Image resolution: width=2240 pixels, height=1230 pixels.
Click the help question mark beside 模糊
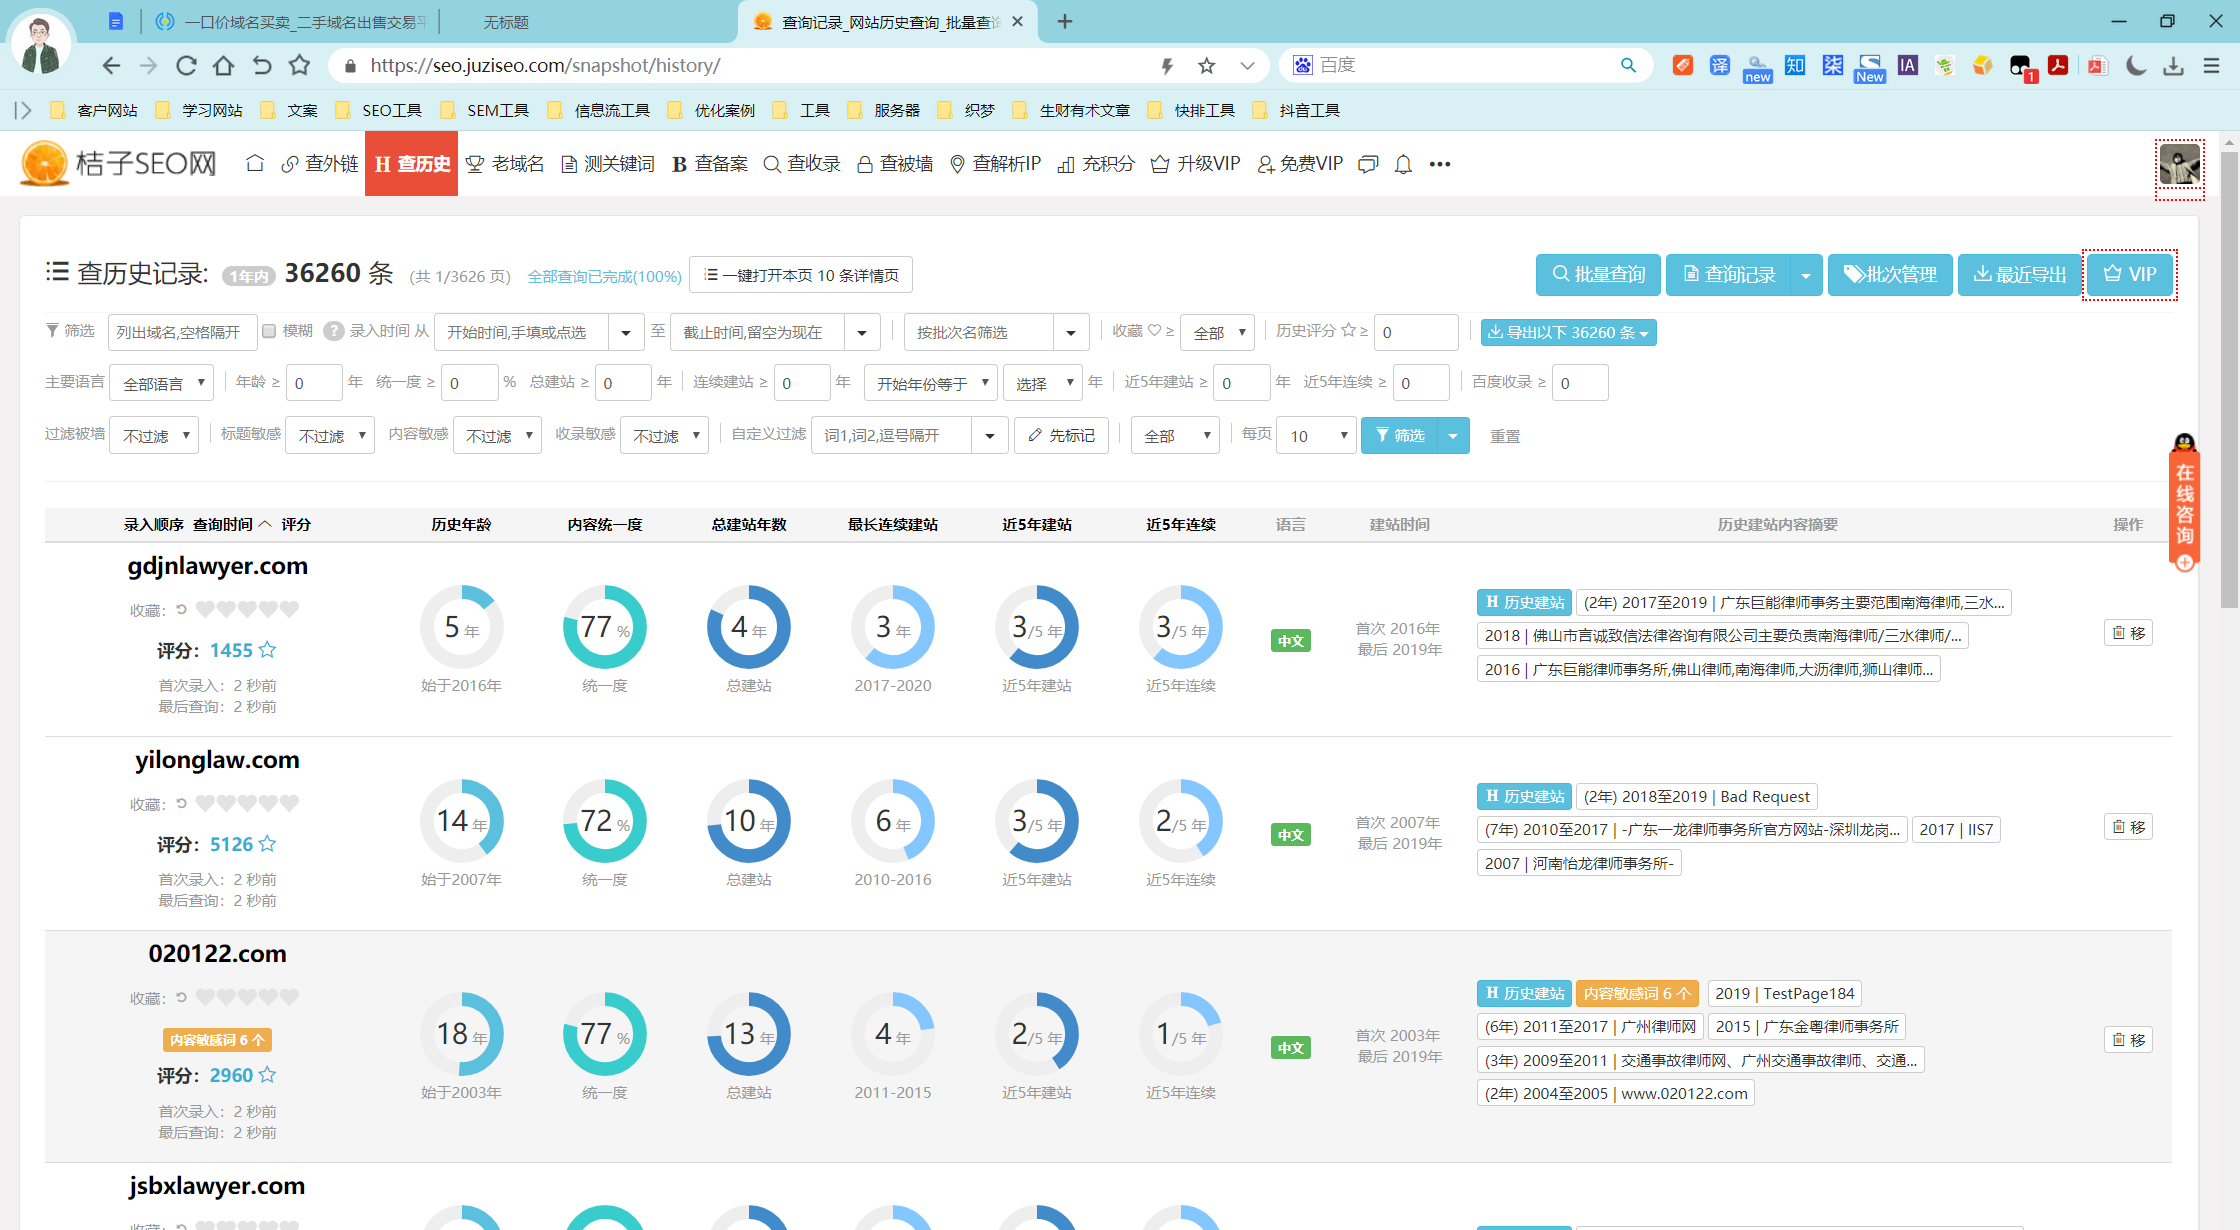point(334,331)
